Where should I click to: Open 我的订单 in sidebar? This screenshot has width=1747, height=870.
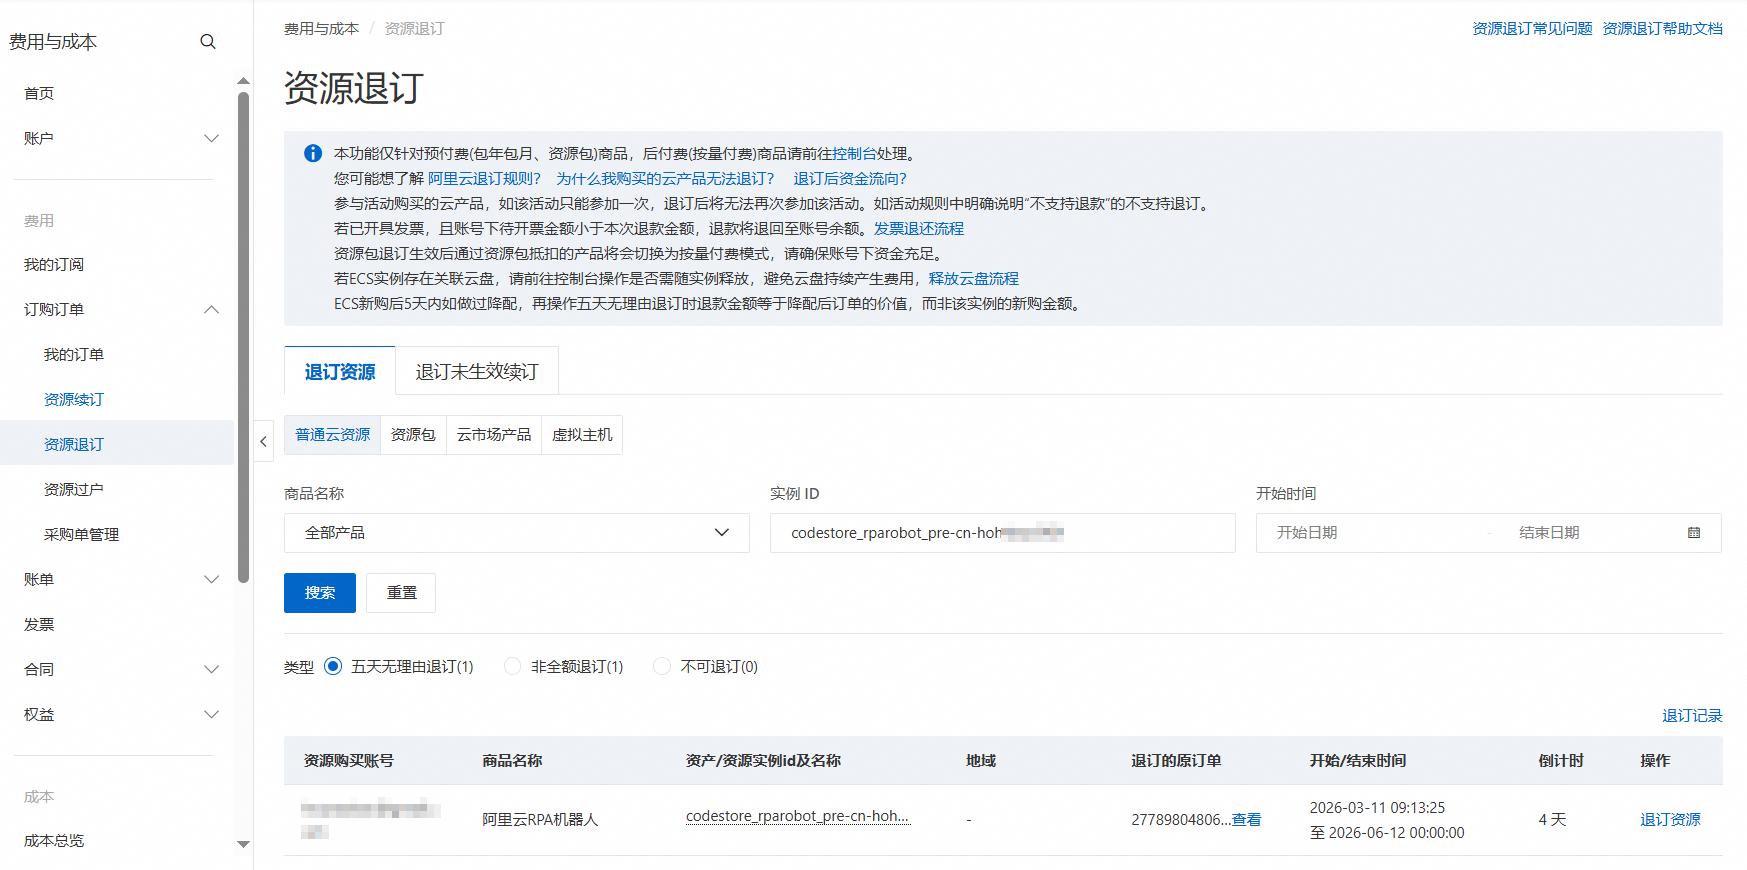(74, 354)
